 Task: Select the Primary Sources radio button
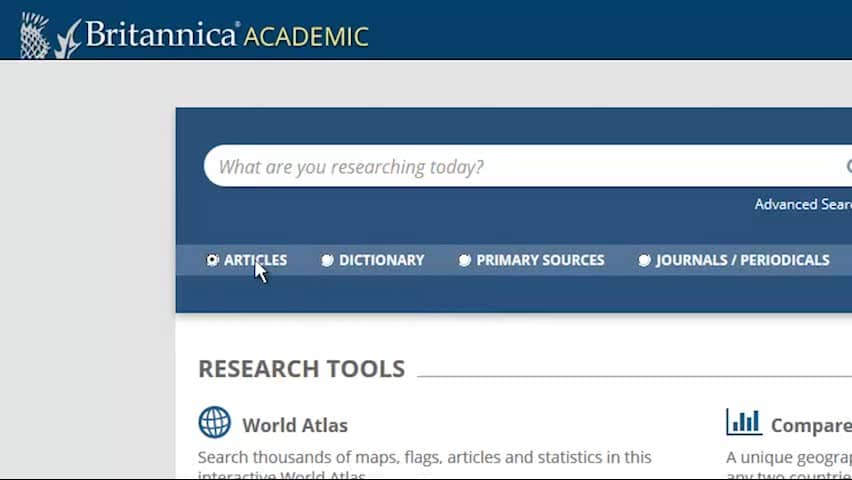coord(465,260)
